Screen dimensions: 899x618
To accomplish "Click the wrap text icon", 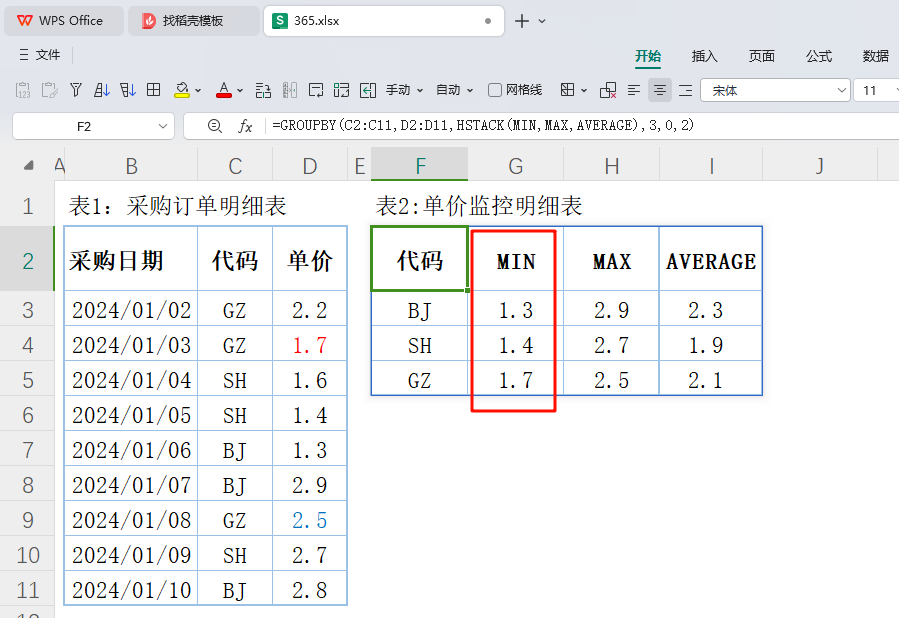I will pos(316,90).
